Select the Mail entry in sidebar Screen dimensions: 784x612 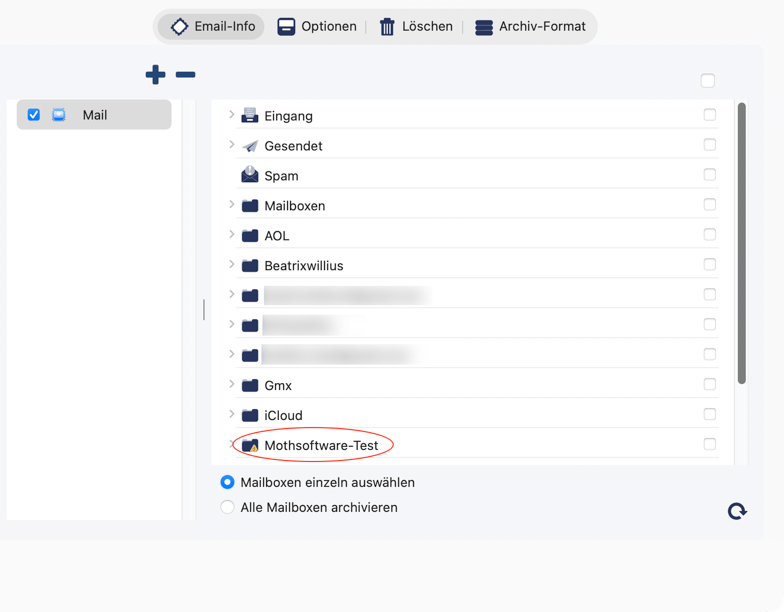[95, 115]
